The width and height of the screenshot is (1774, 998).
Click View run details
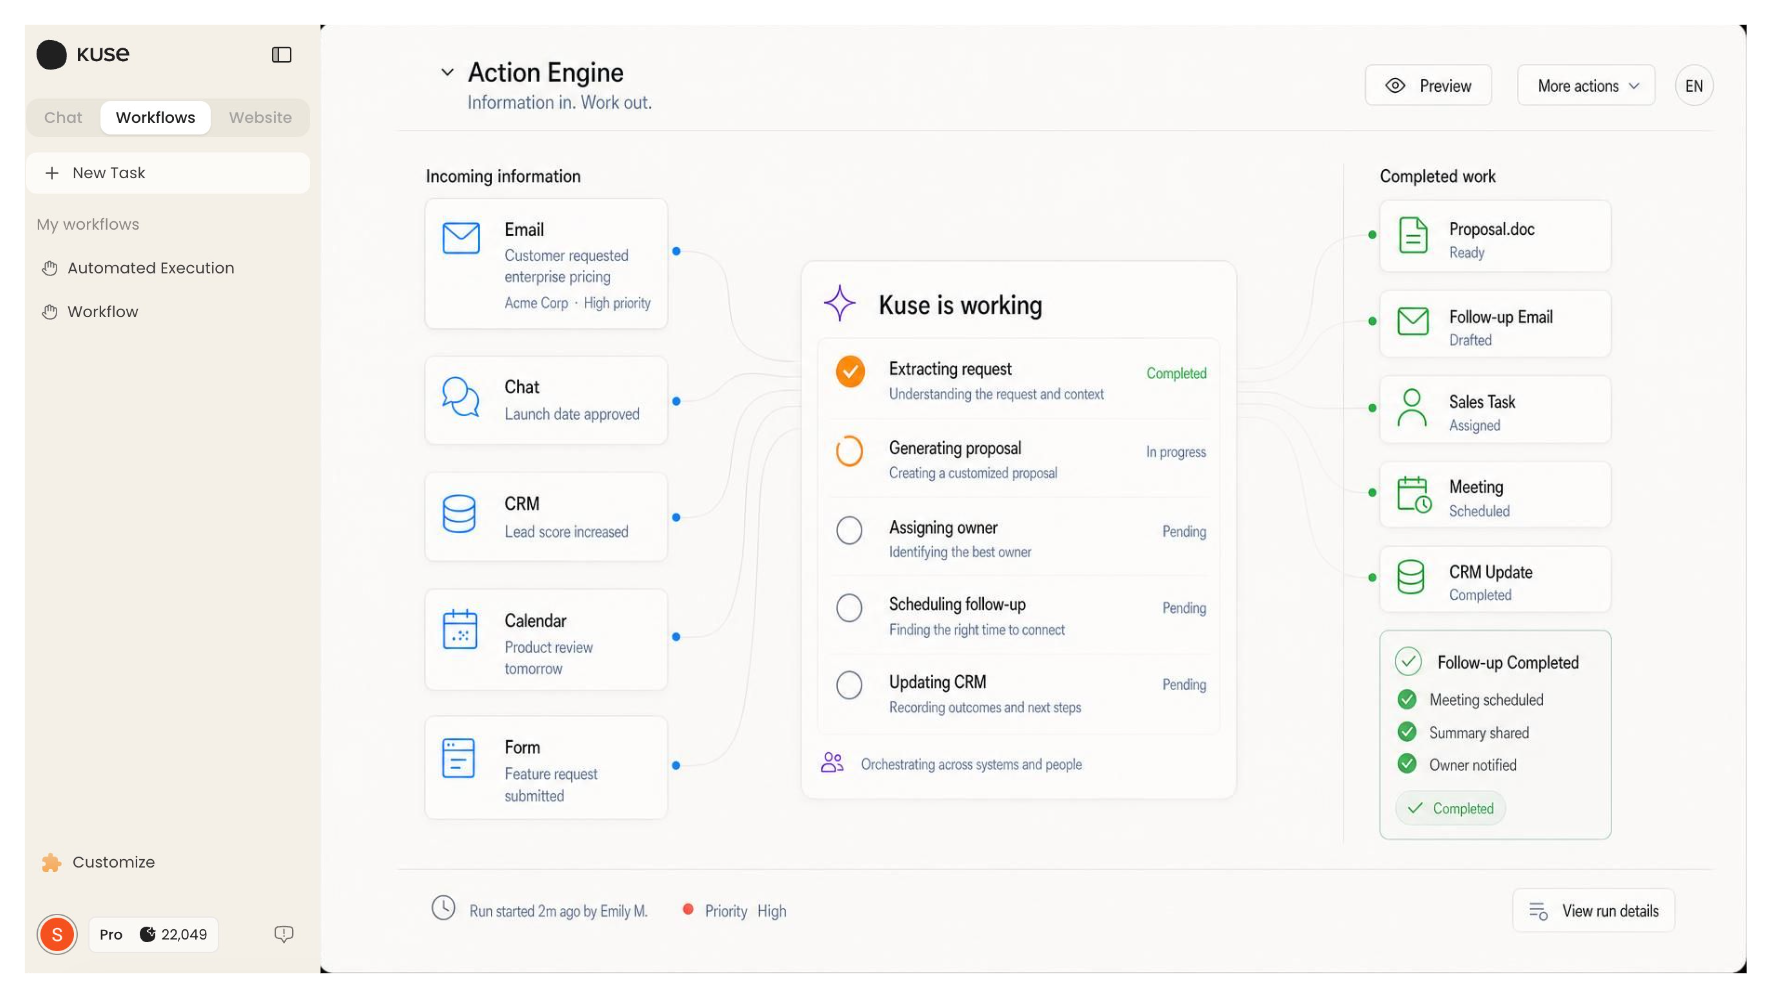1593,911
